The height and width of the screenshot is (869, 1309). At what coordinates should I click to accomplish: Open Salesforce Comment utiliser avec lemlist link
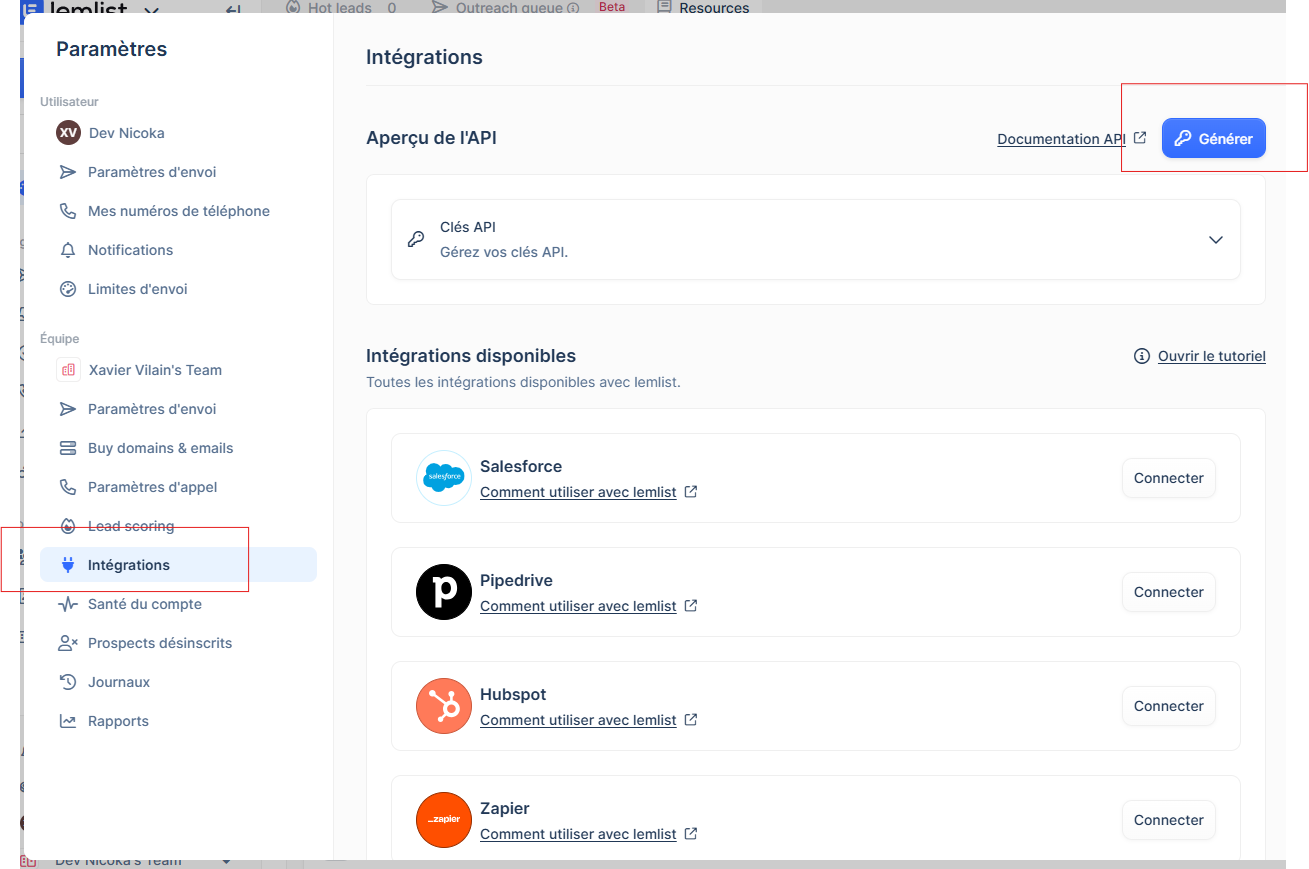click(x=578, y=492)
